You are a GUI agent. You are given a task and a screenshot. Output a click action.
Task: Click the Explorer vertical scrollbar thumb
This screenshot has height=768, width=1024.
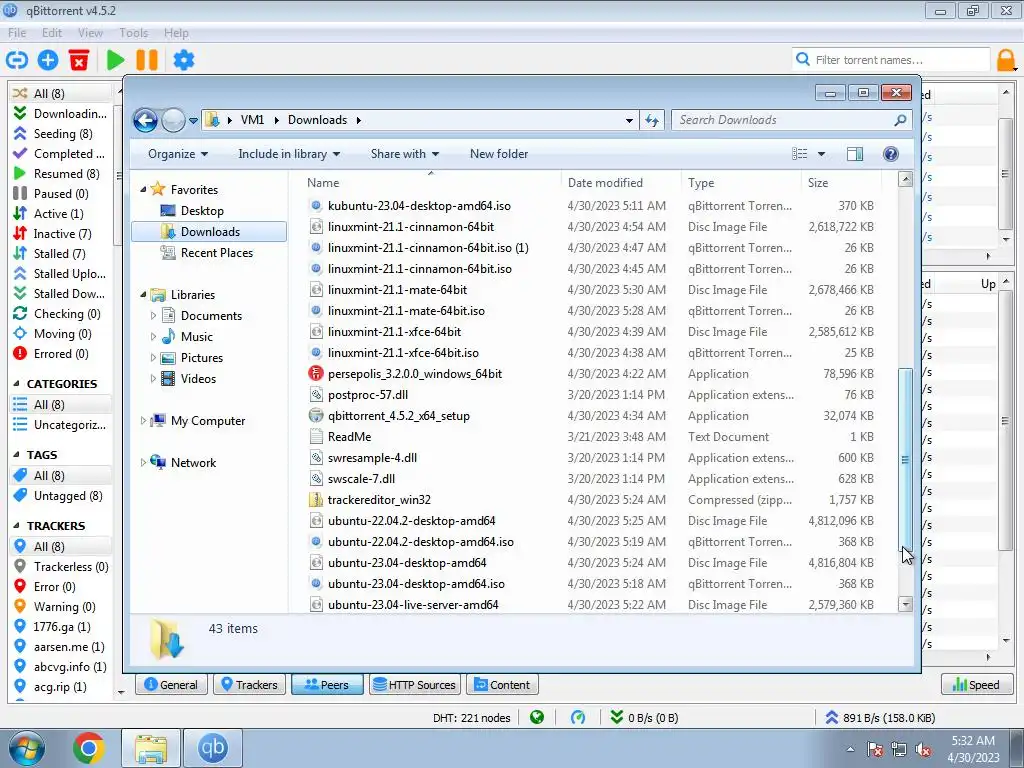coord(905,459)
